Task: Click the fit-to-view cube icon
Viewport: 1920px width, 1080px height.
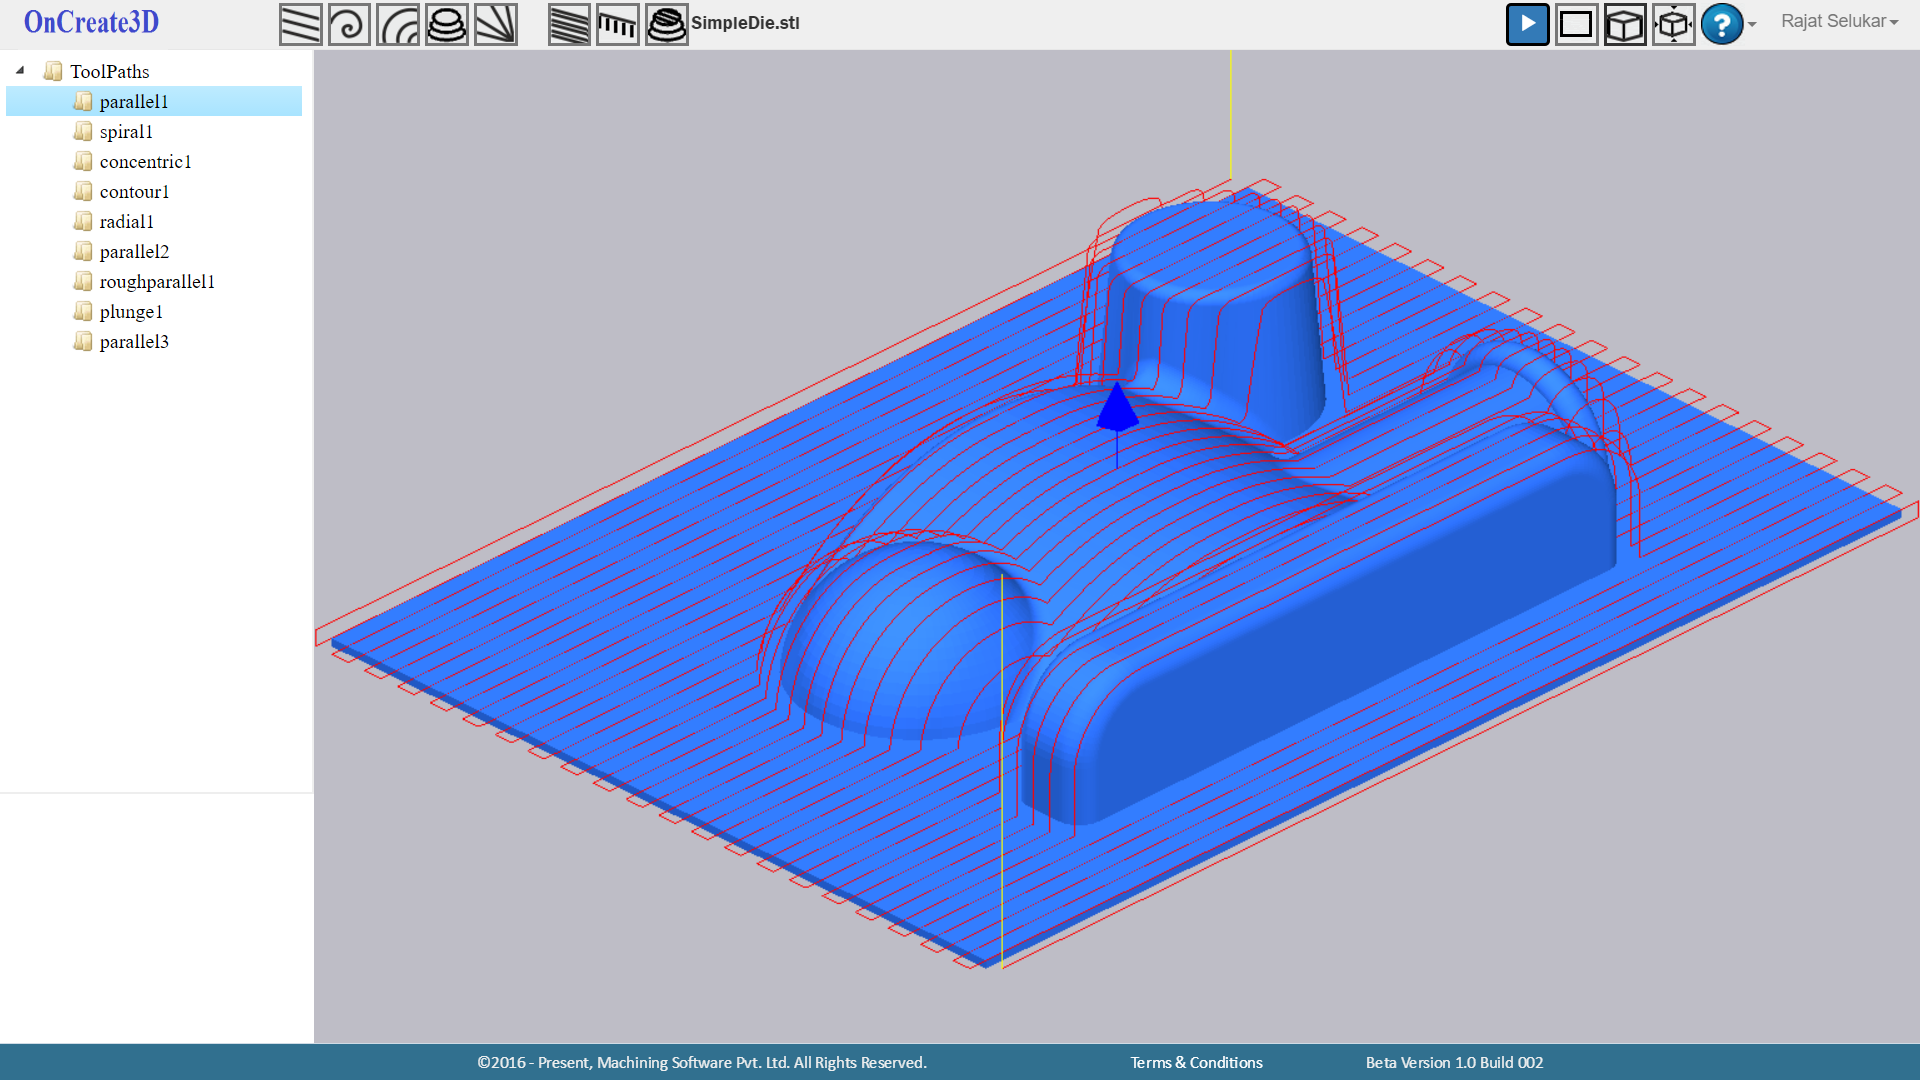Action: click(1674, 24)
